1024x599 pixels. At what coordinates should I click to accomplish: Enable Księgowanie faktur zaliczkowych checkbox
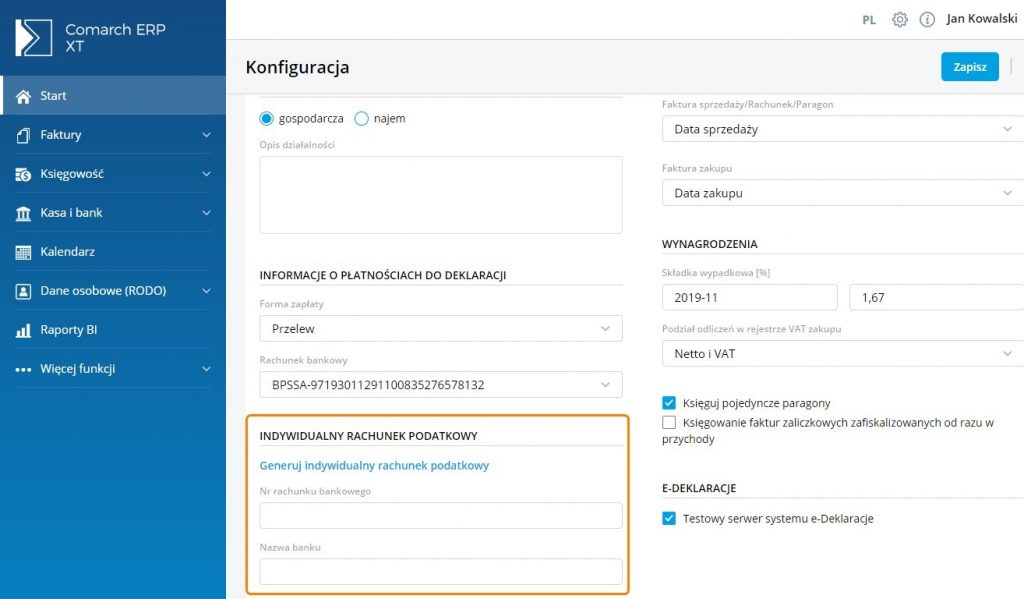point(669,423)
